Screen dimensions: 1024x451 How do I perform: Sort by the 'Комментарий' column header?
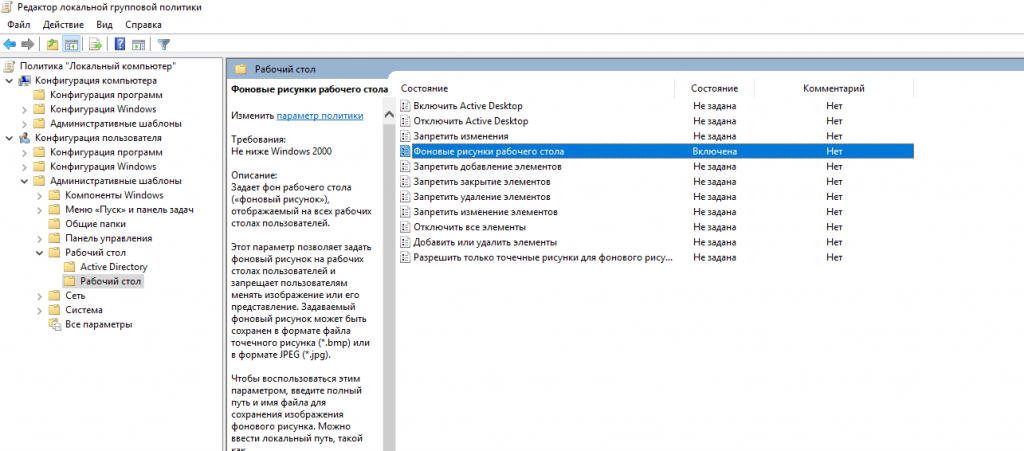coord(834,89)
